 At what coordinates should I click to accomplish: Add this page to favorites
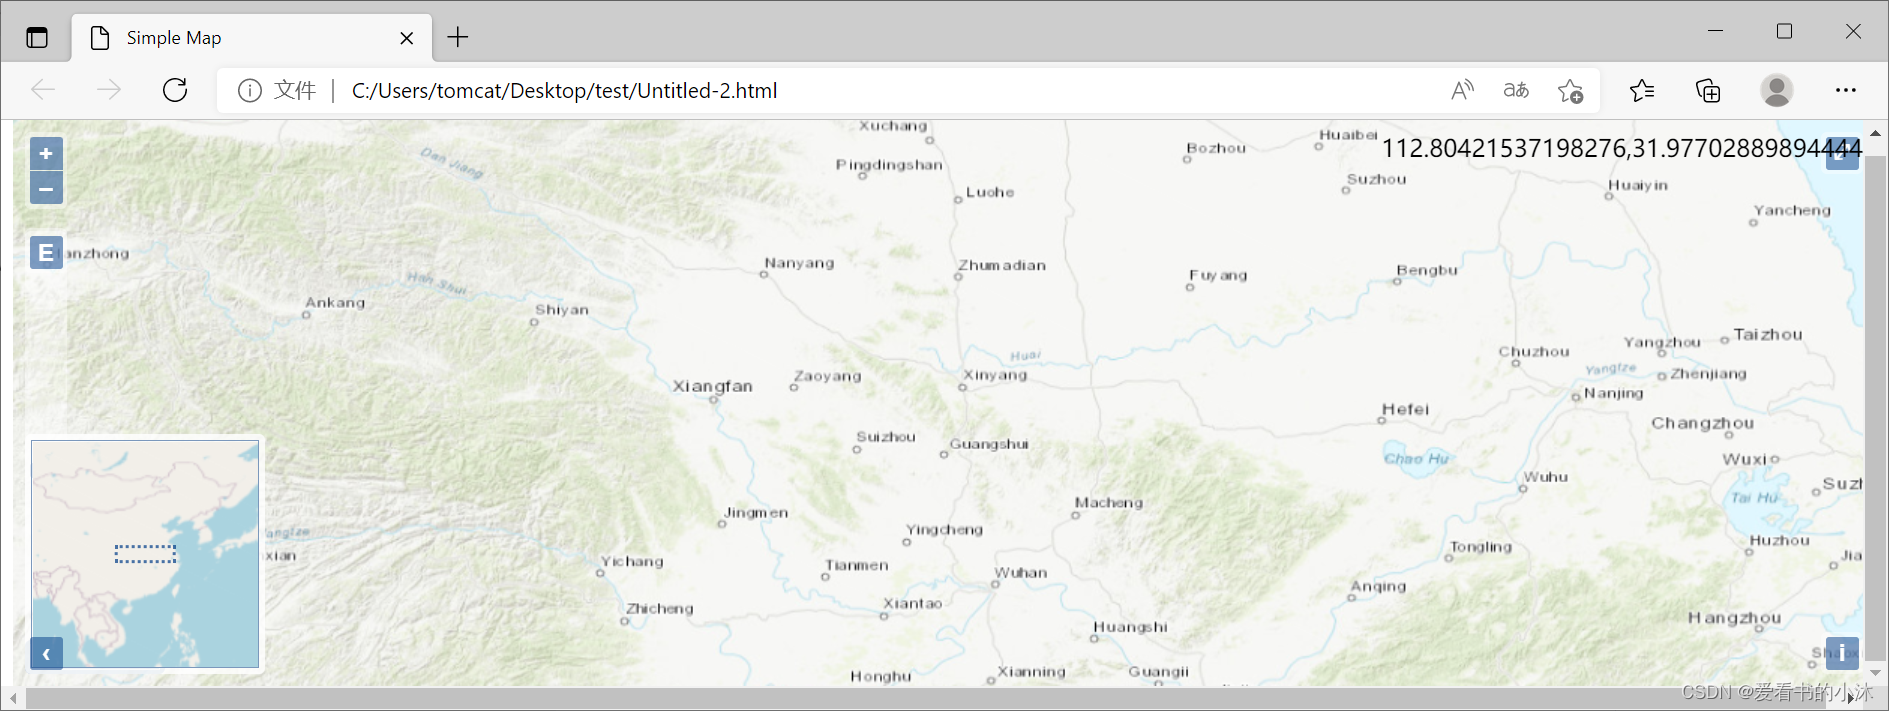coord(1570,91)
